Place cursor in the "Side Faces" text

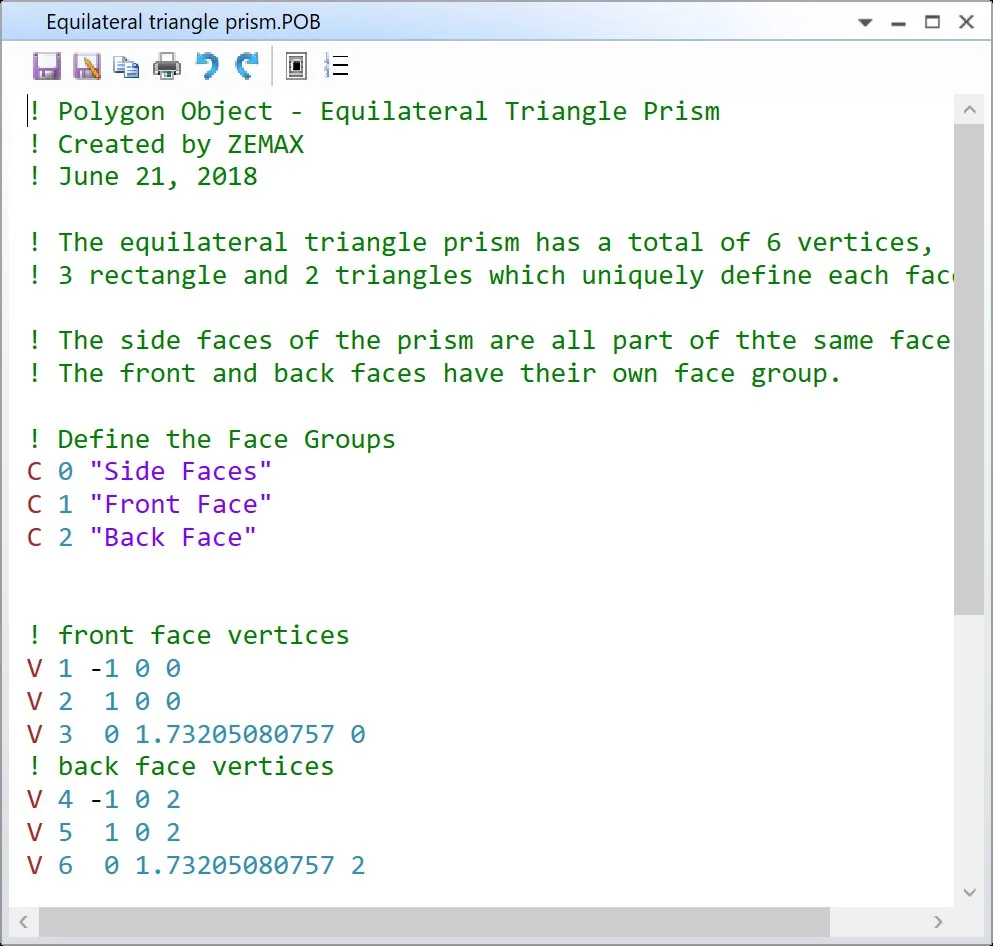click(180, 471)
